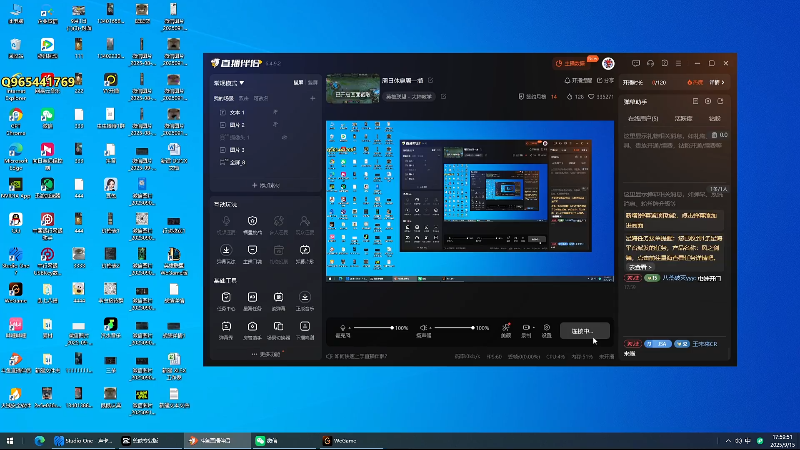Open the 常规模式 mode dropdown
This screenshot has width=800, height=450.
coord(229,83)
